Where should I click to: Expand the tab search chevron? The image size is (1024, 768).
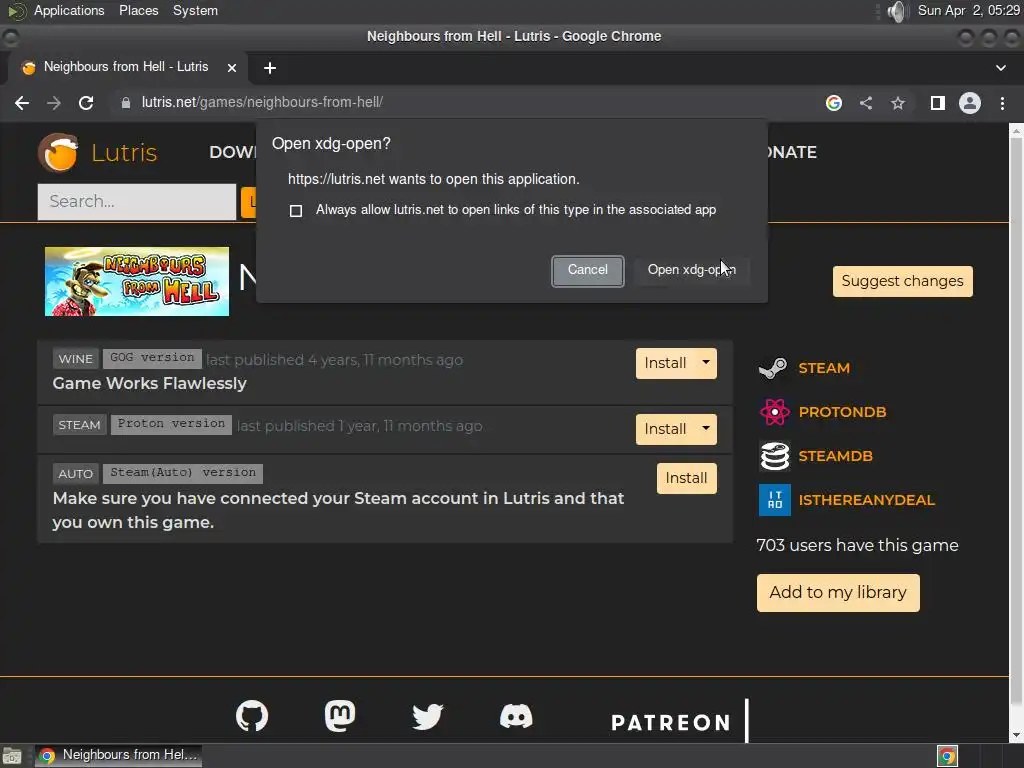tap(1000, 68)
